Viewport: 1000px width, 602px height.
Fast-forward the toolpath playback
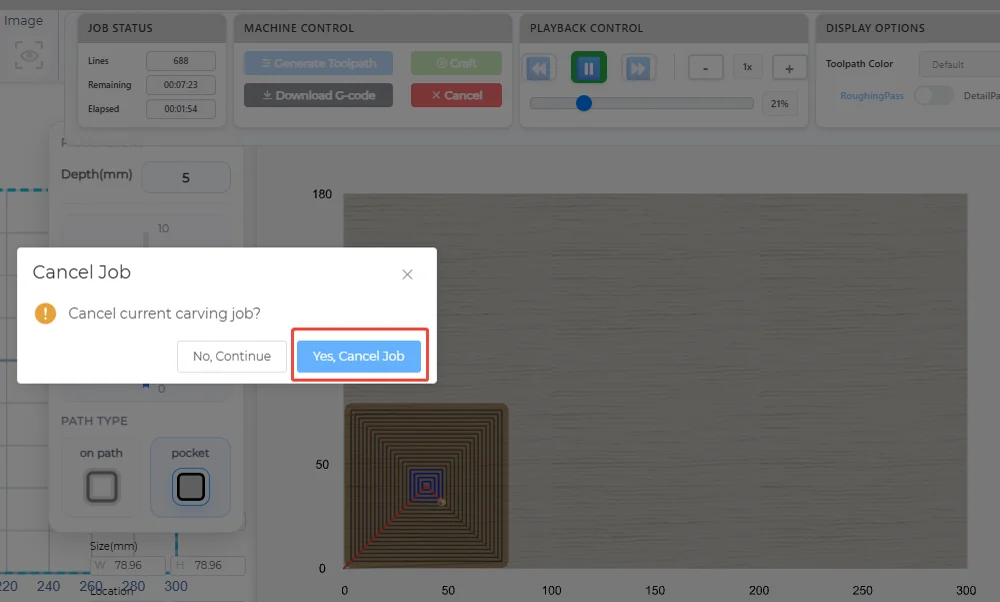click(x=638, y=68)
